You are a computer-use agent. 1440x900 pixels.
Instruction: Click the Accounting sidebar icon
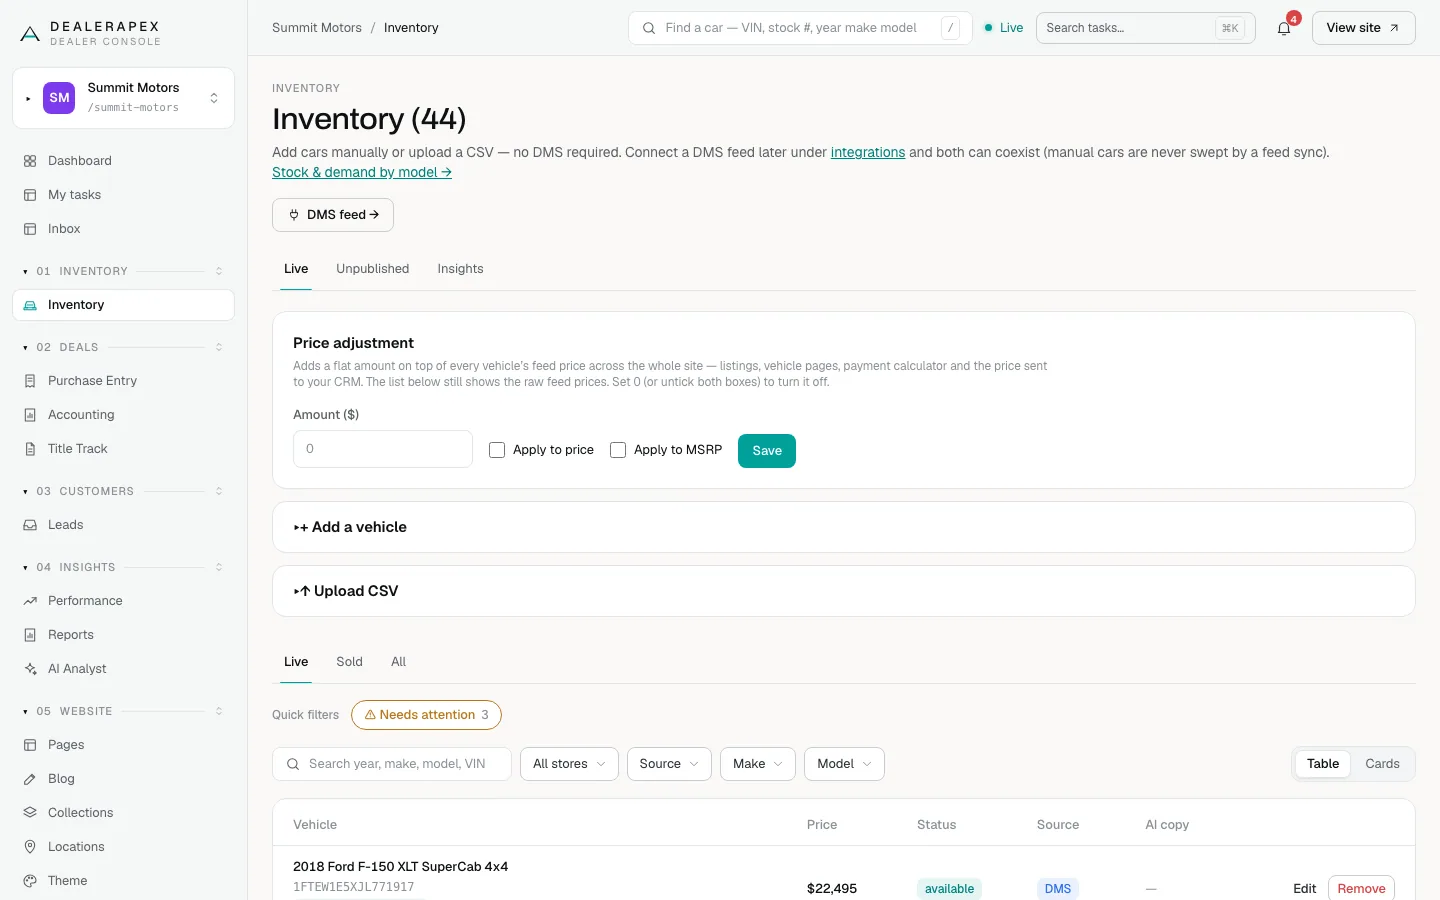tap(30, 415)
